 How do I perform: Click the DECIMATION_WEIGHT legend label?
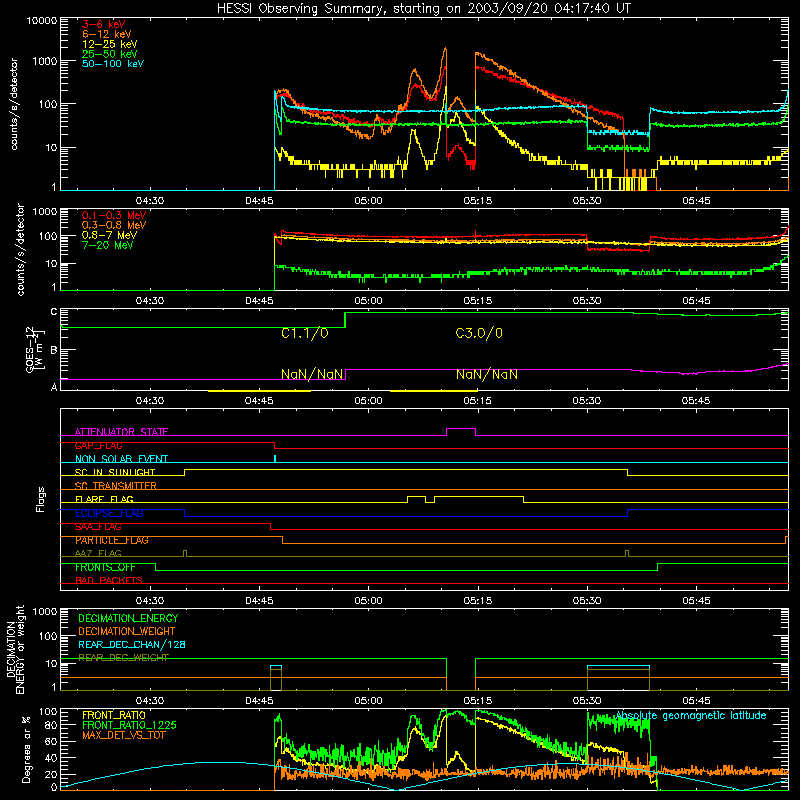tap(127, 631)
